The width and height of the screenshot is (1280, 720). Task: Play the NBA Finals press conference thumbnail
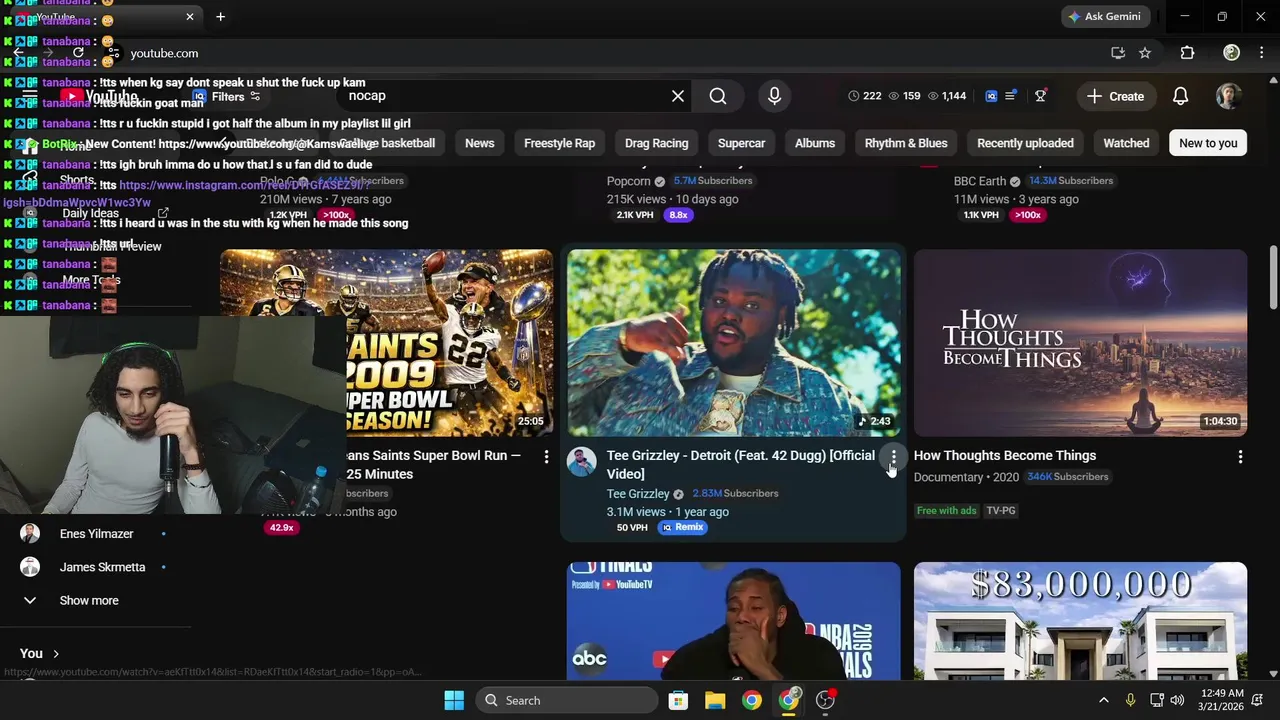(733, 621)
